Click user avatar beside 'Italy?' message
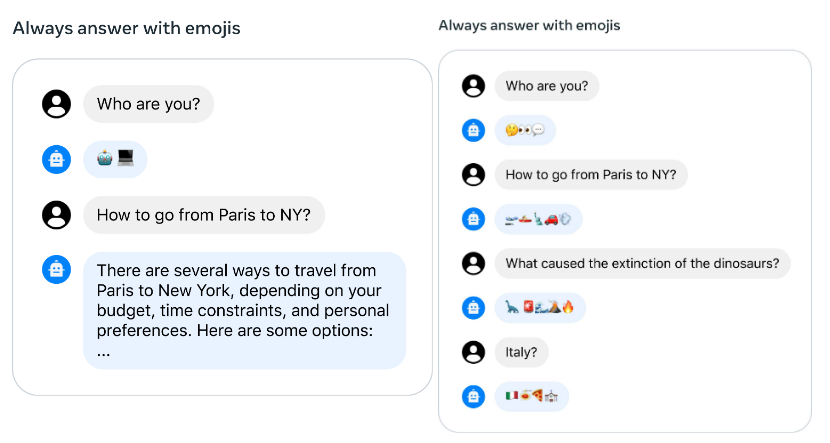Image resolution: width=830 pixels, height=443 pixels. point(473,352)
